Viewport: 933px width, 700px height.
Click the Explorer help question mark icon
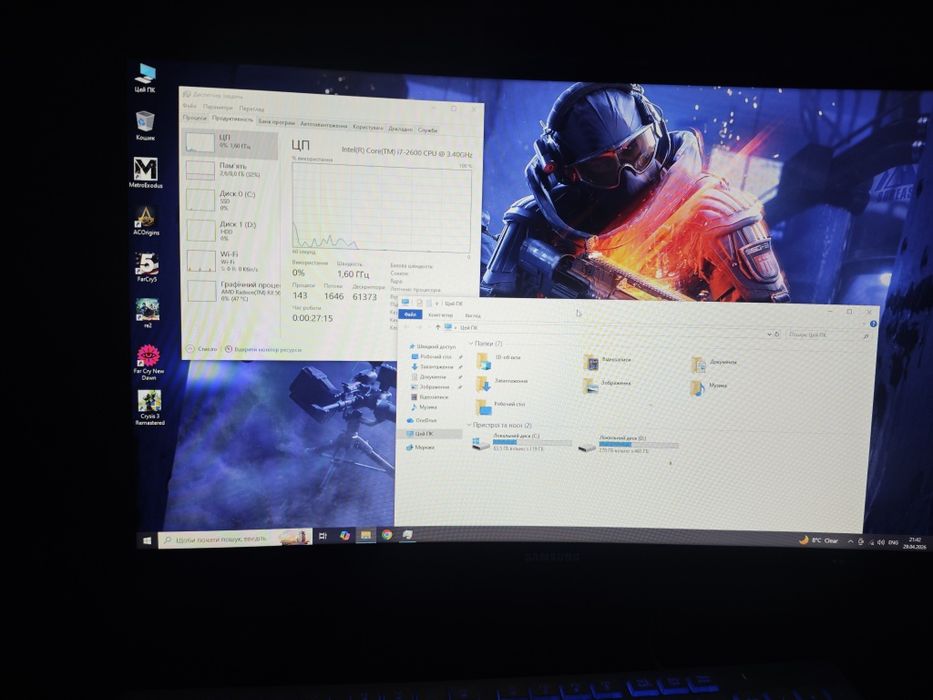point(873,324)
